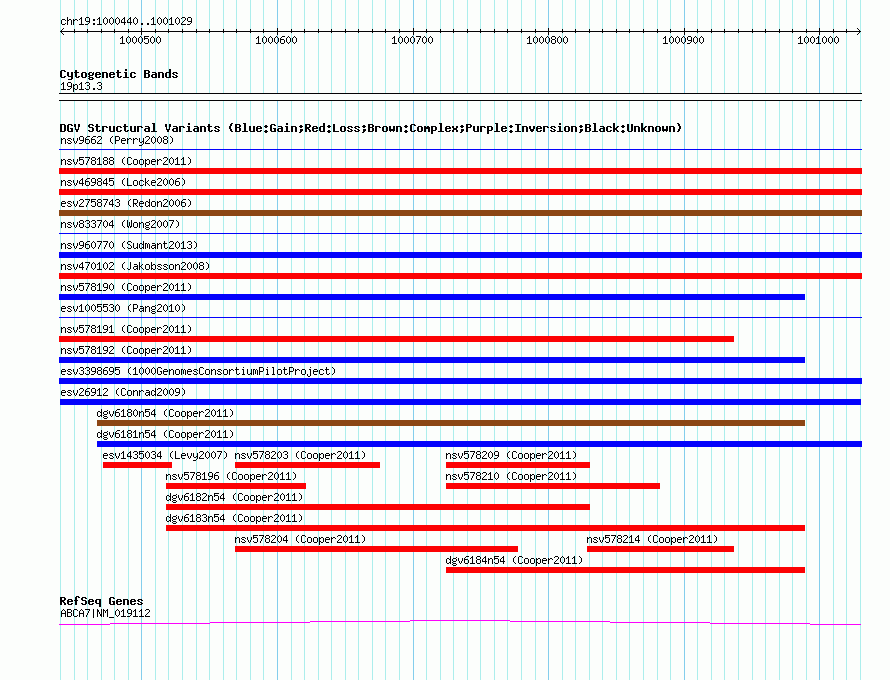Click the nsv578210 (Cooper2011) label
Screen dimensions: 890x680
[511, 476]
